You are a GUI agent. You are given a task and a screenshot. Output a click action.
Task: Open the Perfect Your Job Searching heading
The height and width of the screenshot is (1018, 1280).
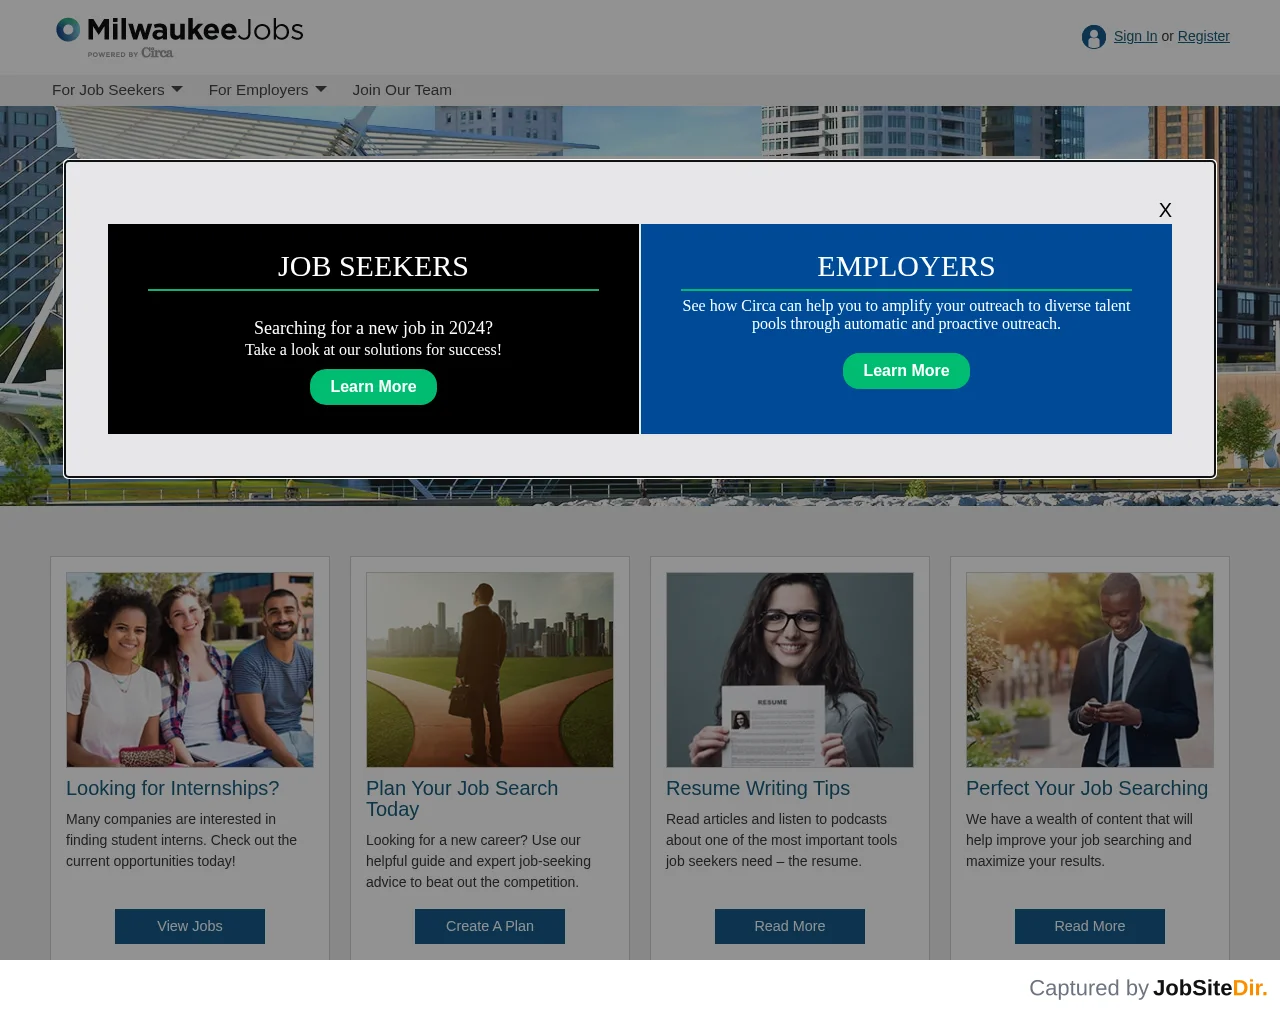1087,788
